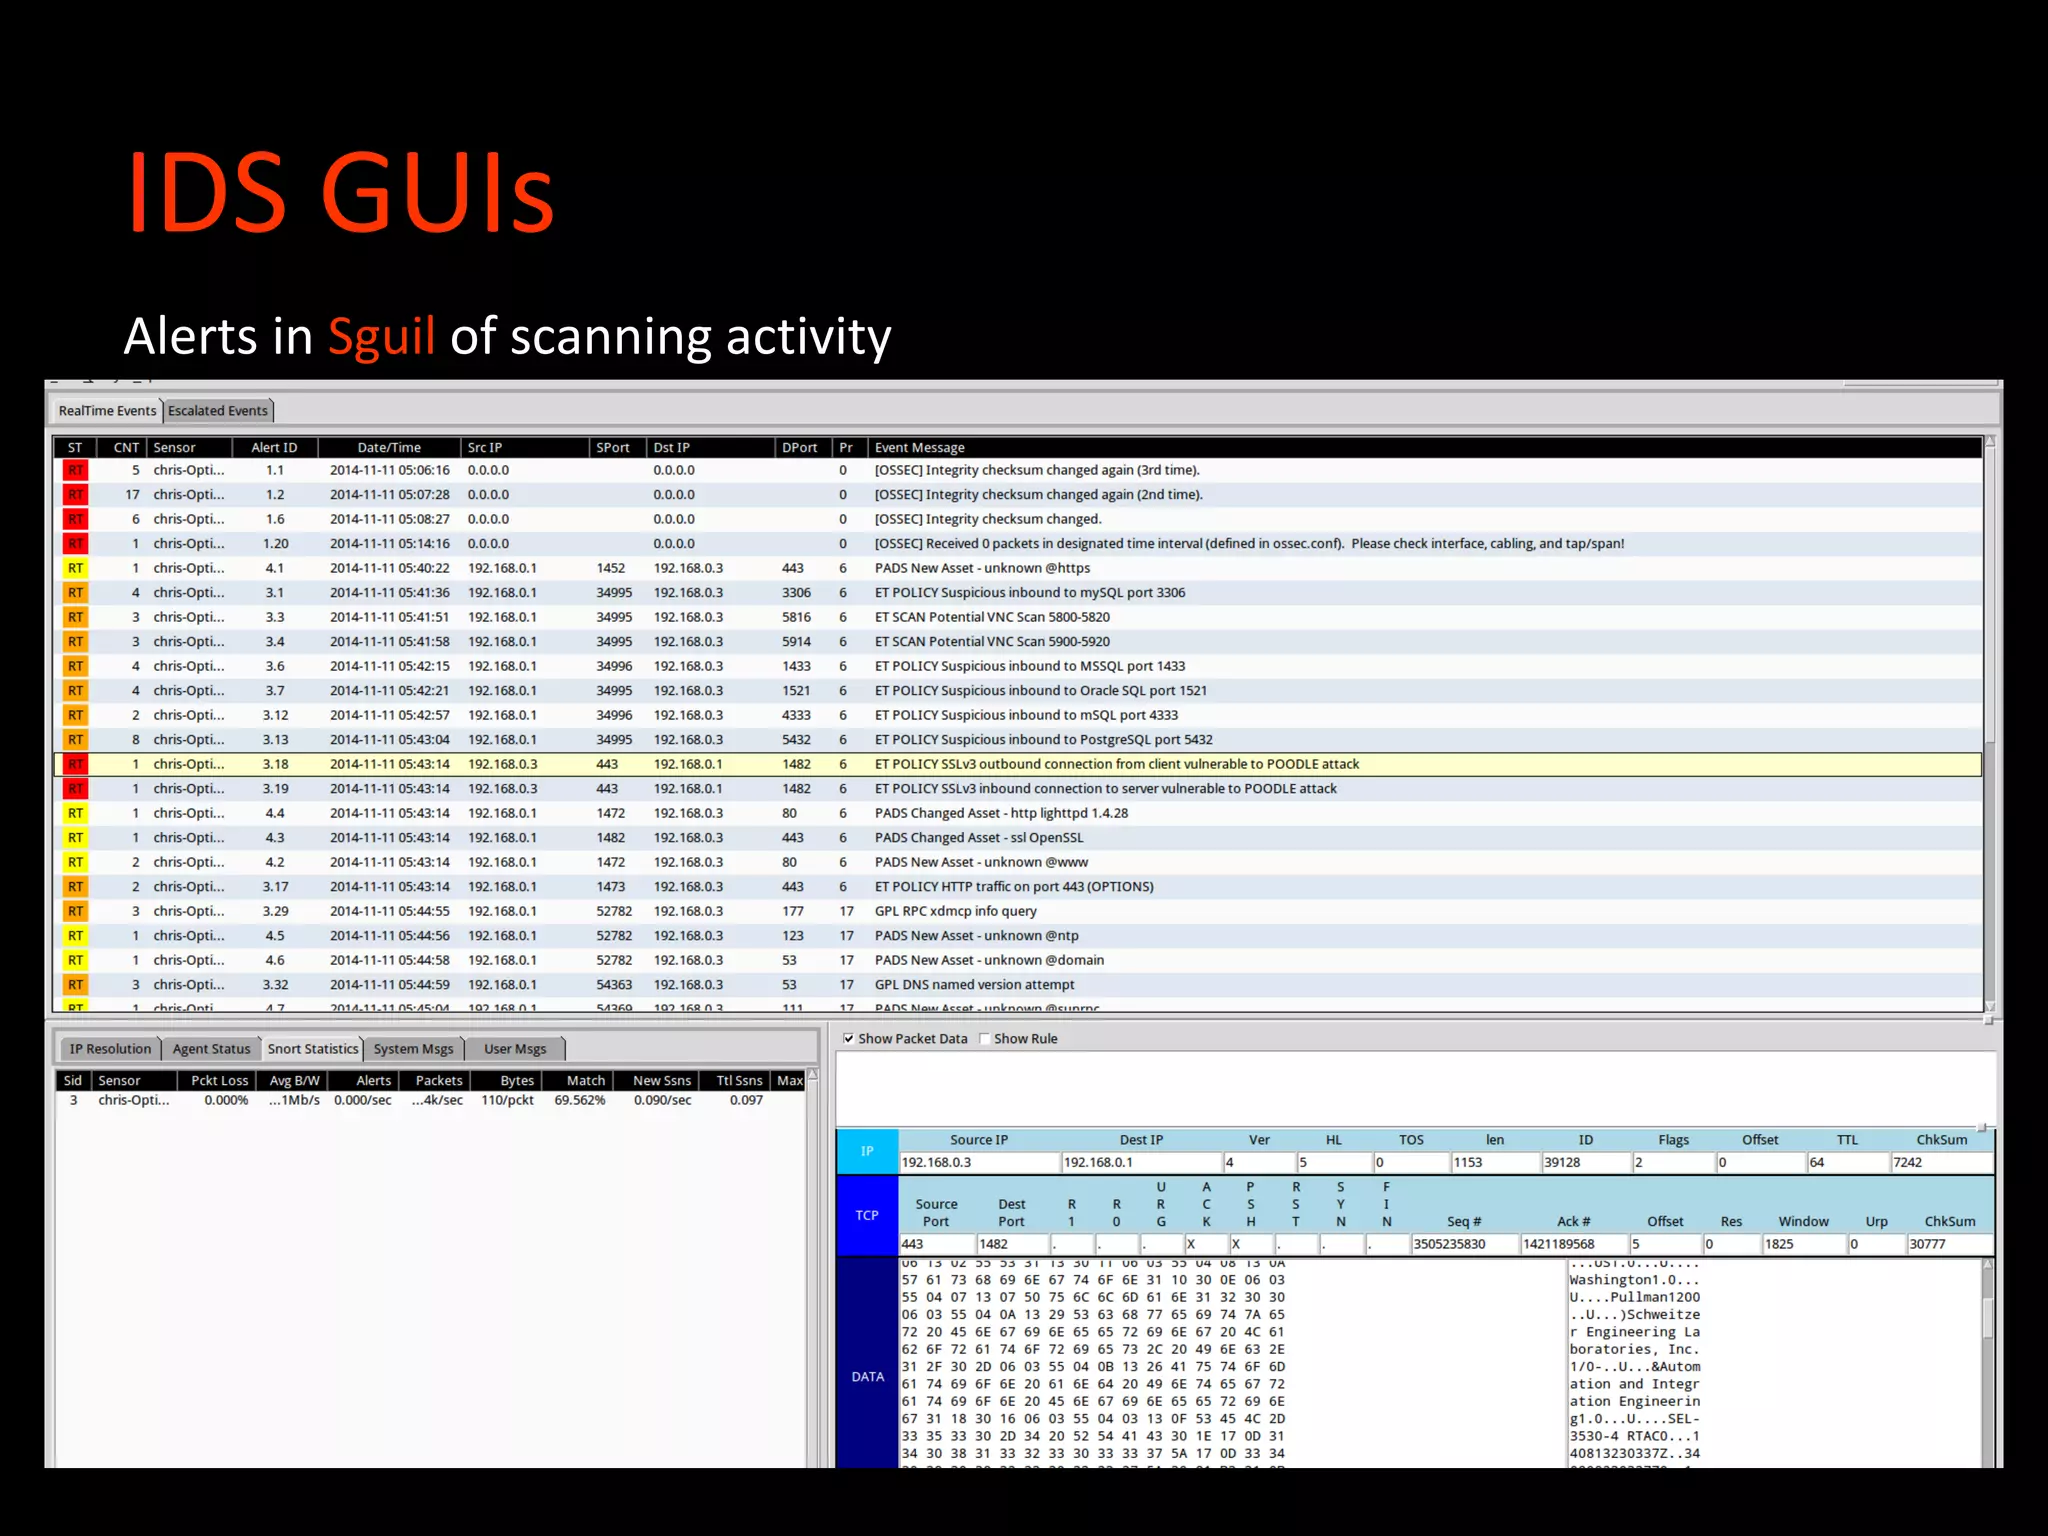Click the Ack # field 1421189568

coord(1574,1244)
